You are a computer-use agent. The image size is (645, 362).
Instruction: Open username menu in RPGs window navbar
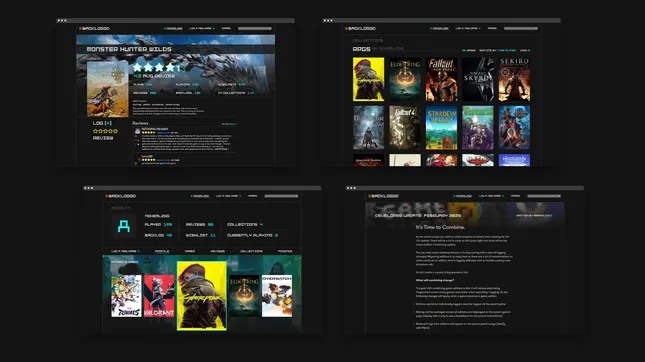point(439,28)
